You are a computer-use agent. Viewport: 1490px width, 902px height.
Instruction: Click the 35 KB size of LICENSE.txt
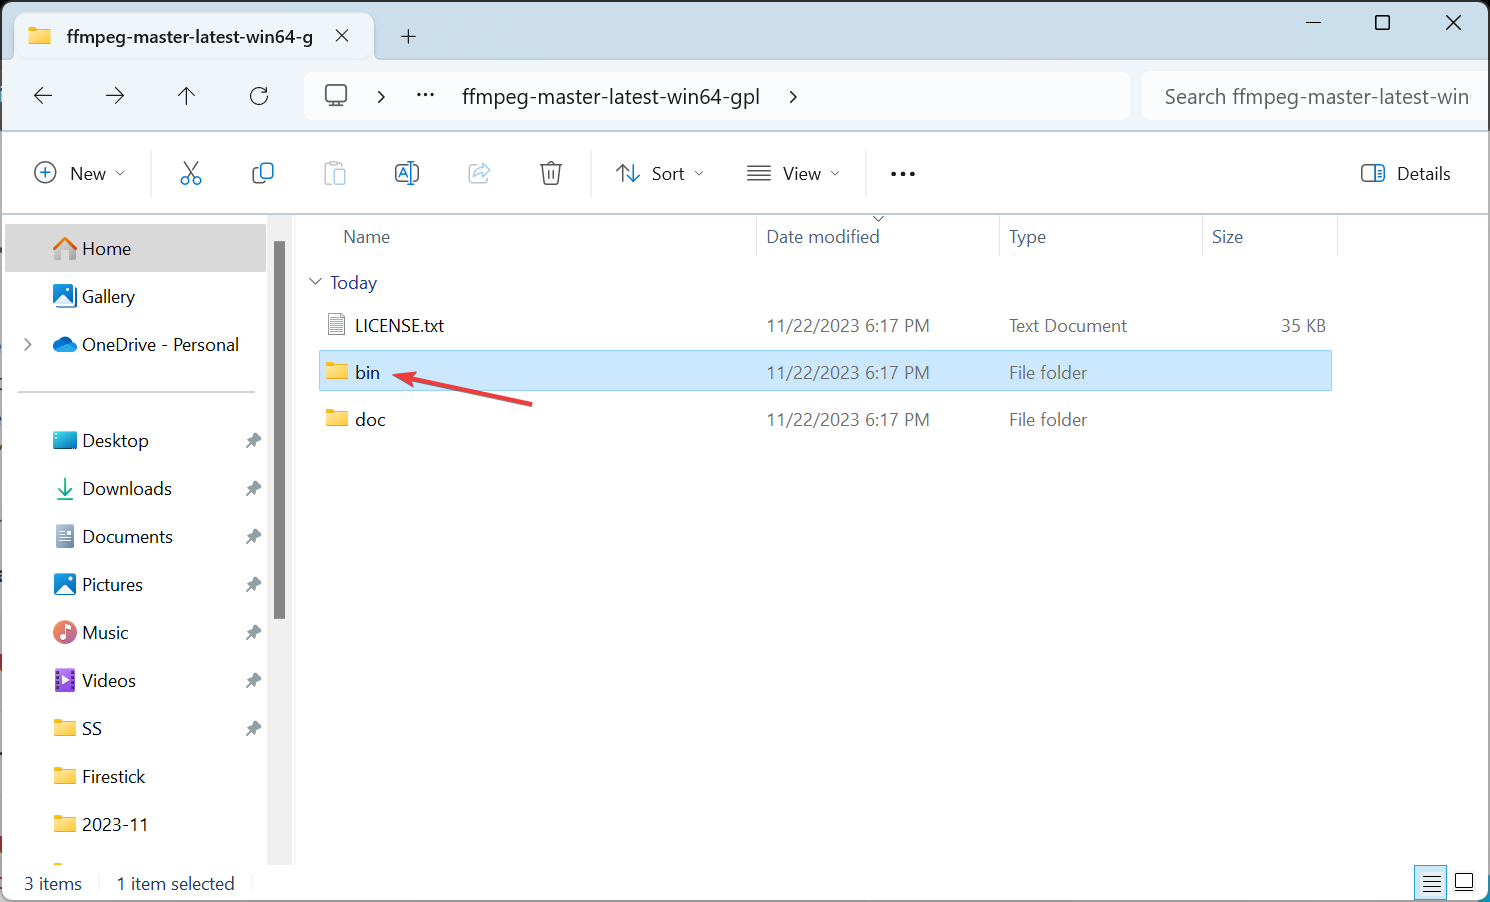click(x=1303, y=326)
